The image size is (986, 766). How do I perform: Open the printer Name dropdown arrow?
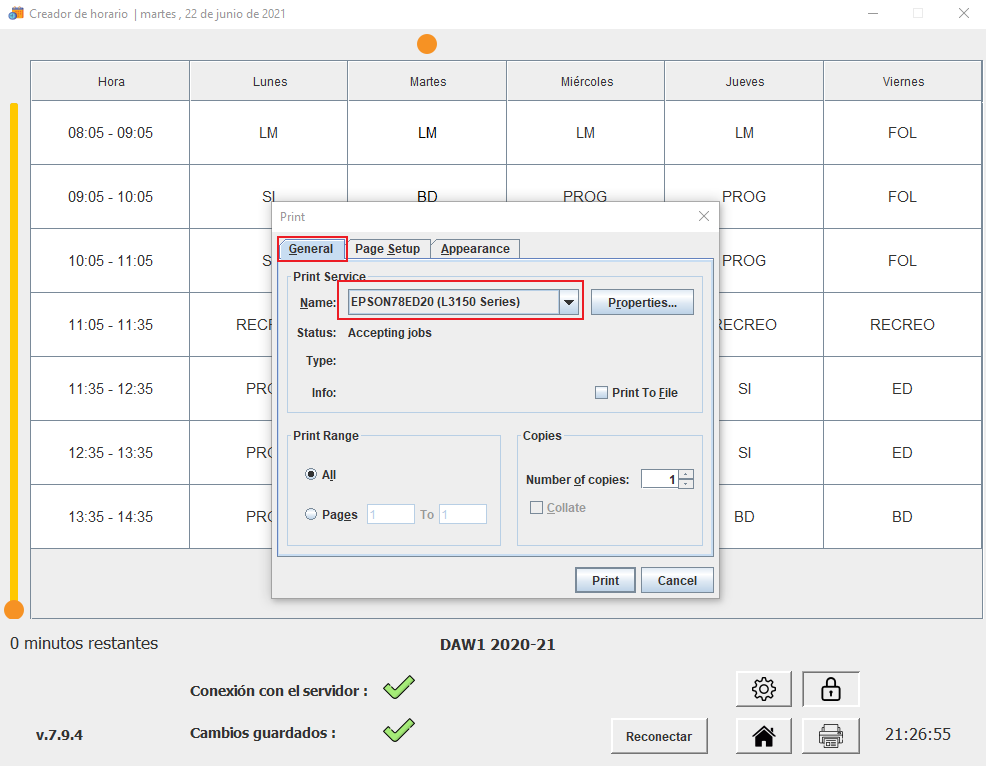tap(569, 302)
